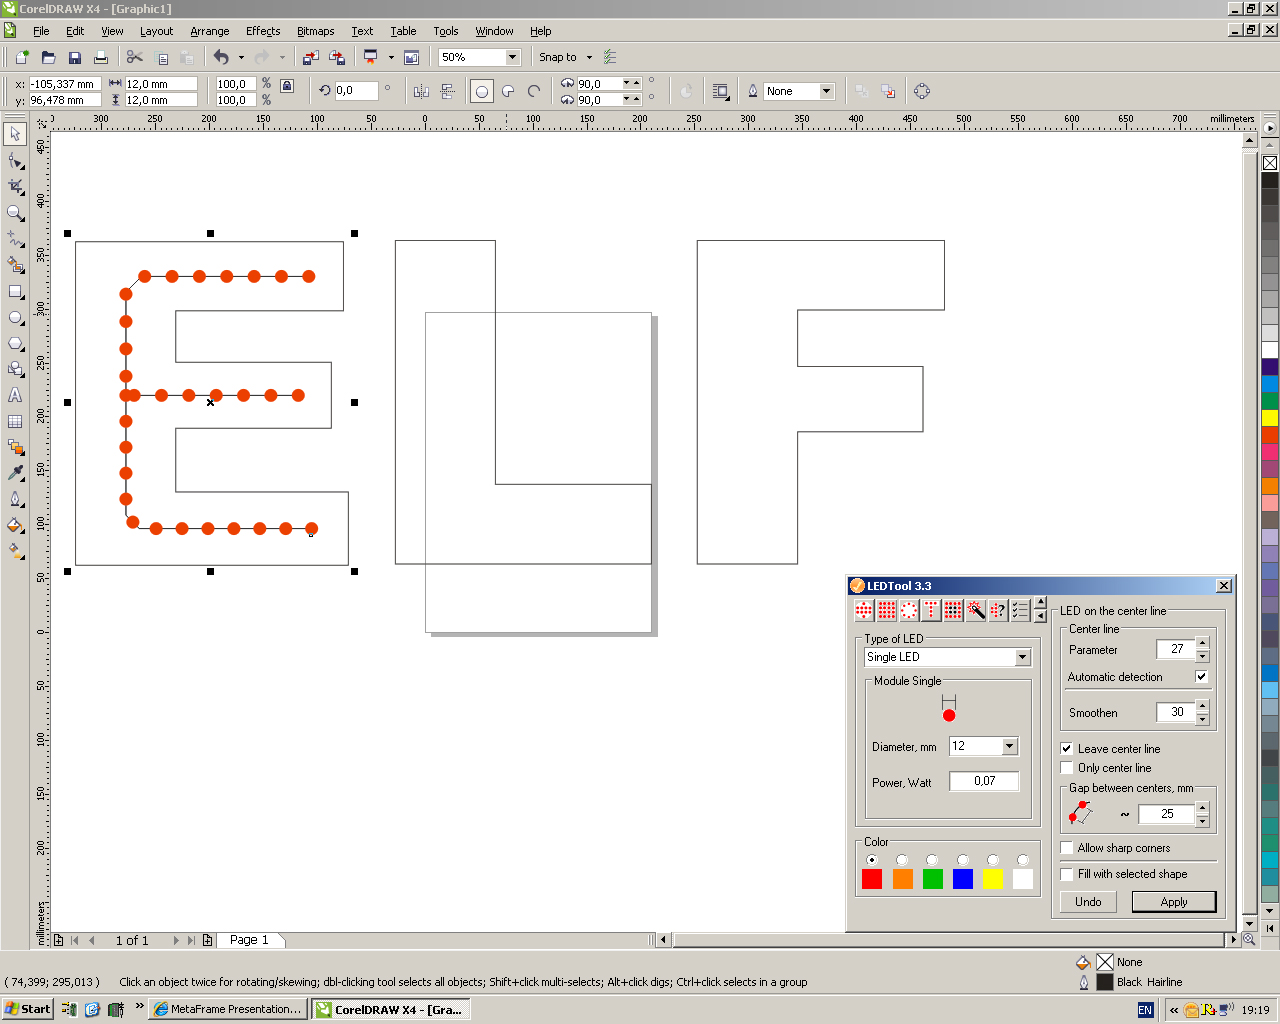Select the orange color radio button
This screenshot has height=1024, width=1280.
point(902,860)
